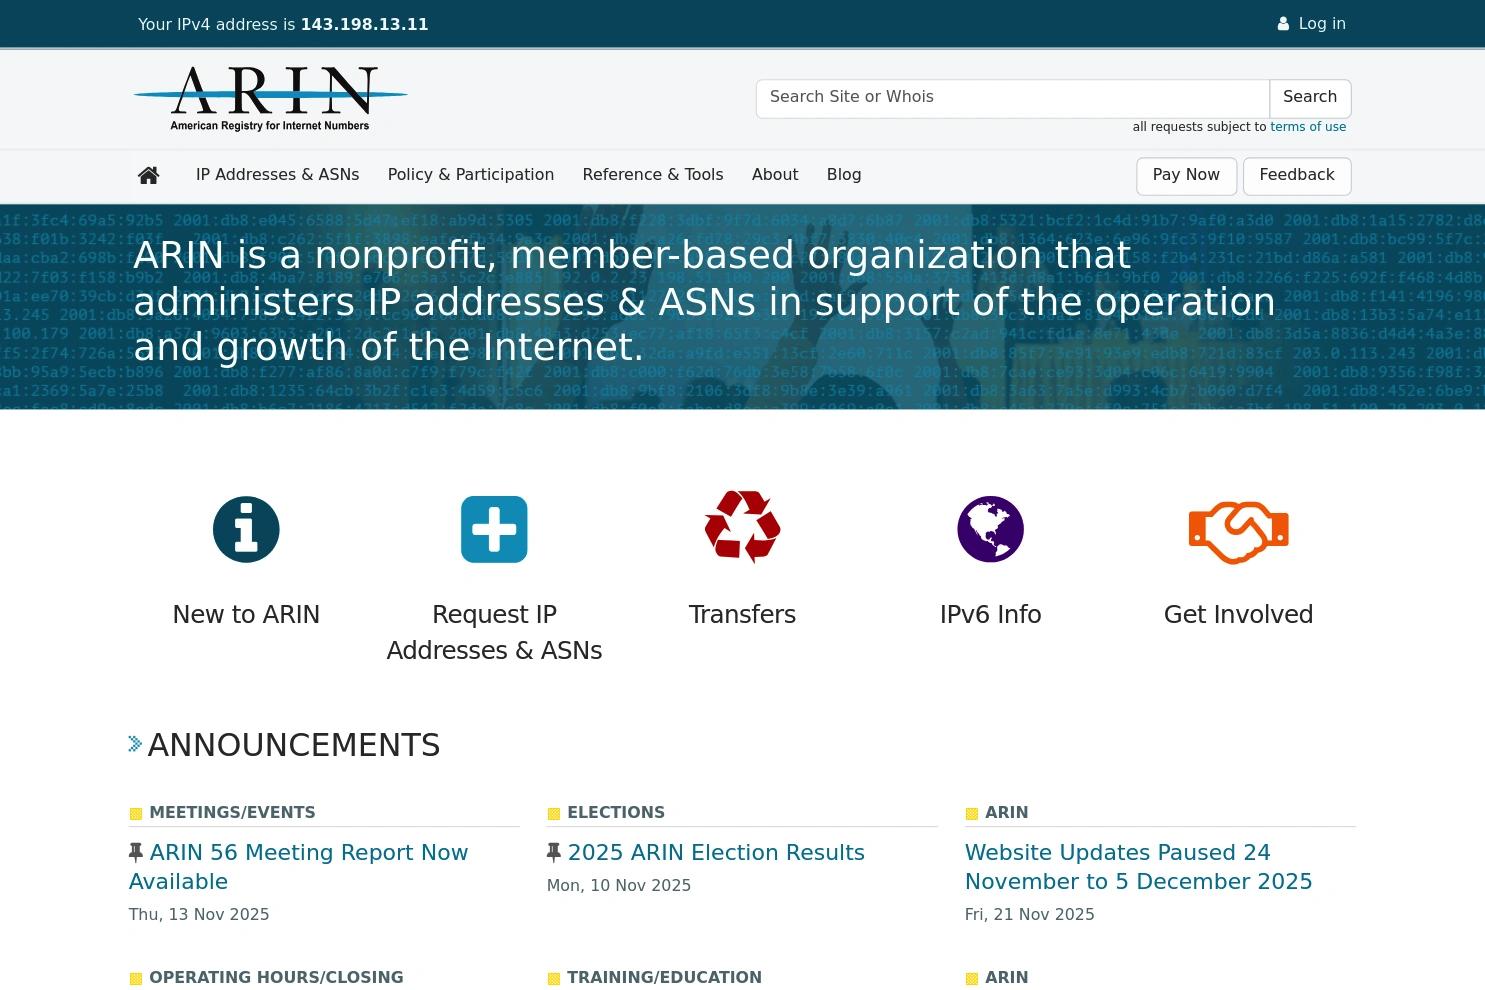Click the ARIN logo
The width and height of the screenshot is (1485, 990).
(270, 98)
